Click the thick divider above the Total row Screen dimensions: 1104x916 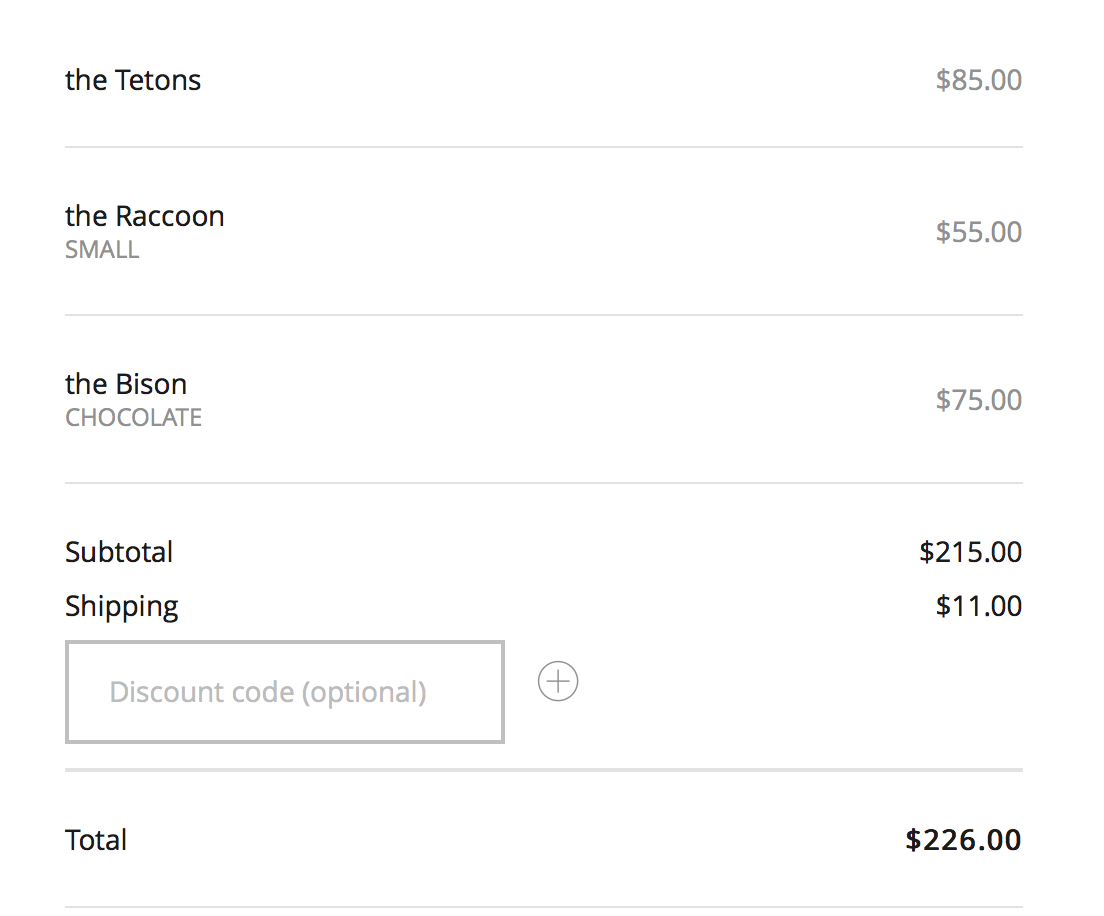pyautogui.click(x=544, y=770)
